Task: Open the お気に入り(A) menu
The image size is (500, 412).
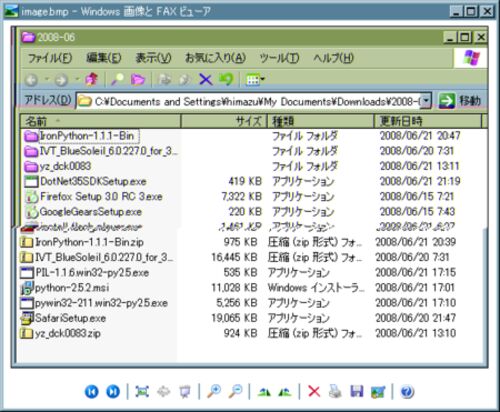Action: (x=215, y=58)
